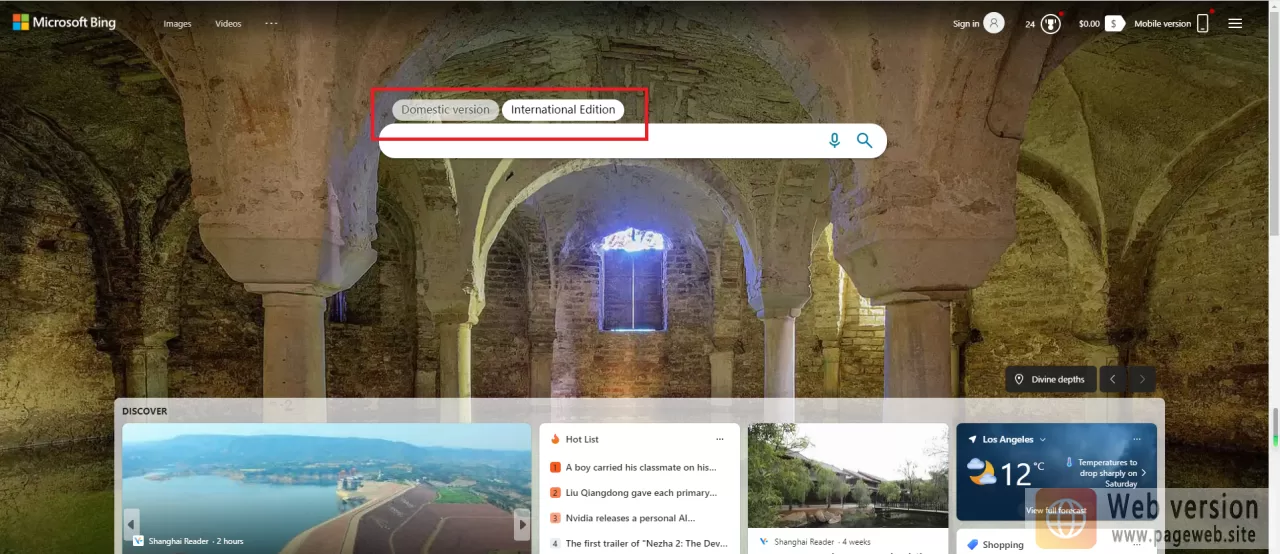Click the DISCOVER section heading
The height and width of the screenshot is (554, 1280).
pos(145,411)
